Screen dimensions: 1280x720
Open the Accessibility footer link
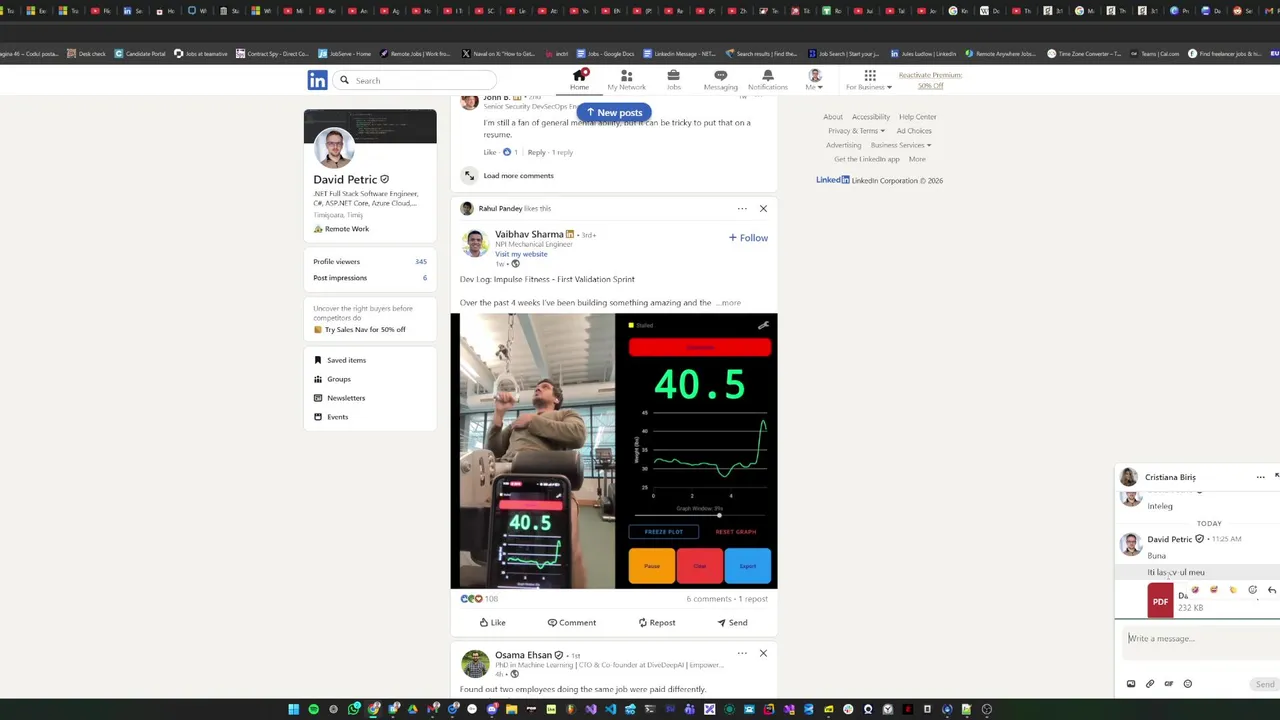point(871,117)
